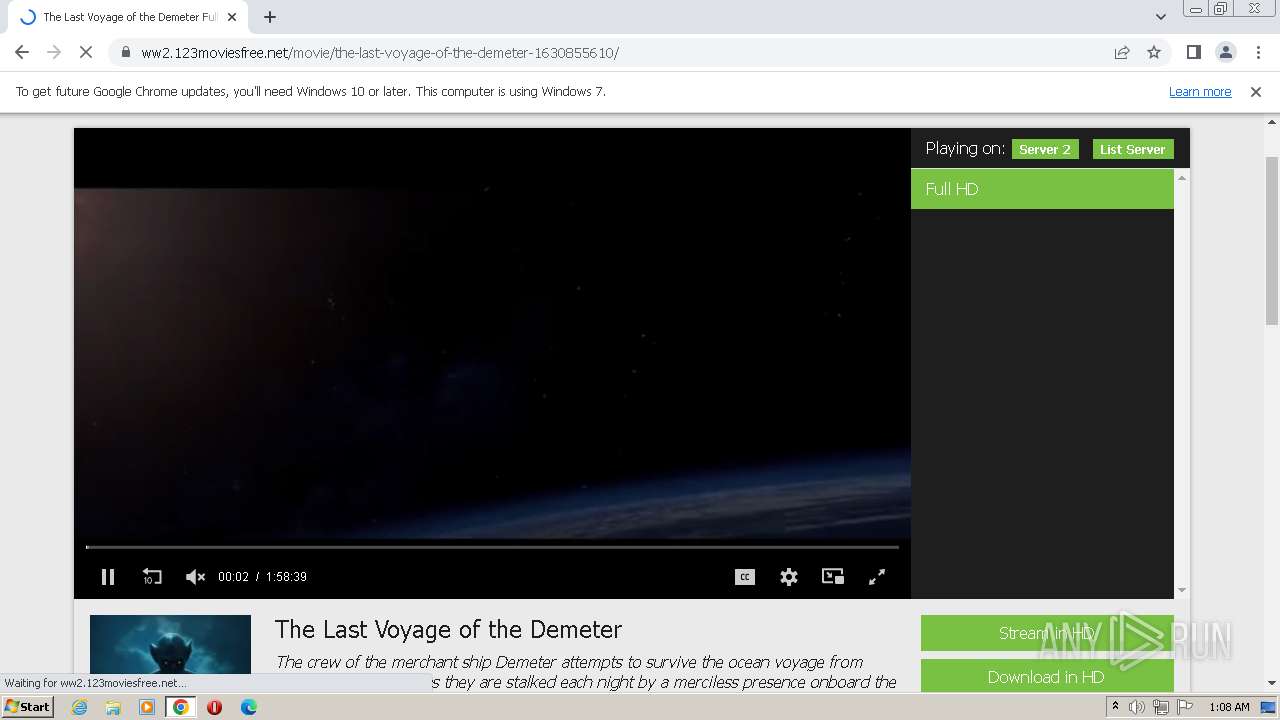Switch to Chrome taskbar button
The width and height of the screenshot is (1280, 720).
[181, 707]
